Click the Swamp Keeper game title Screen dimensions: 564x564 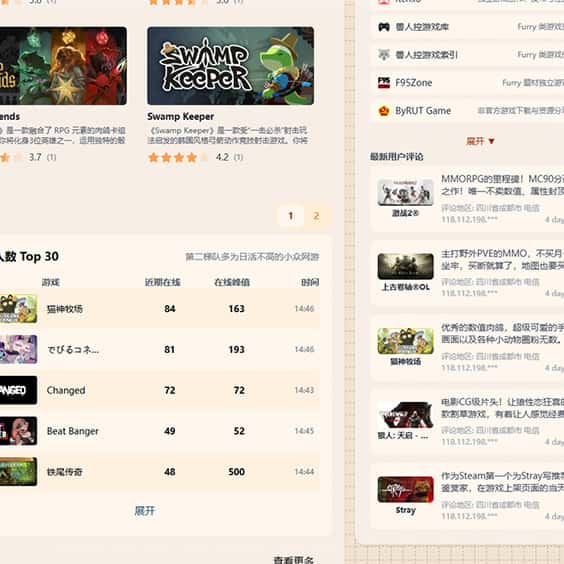coord(181,117)
